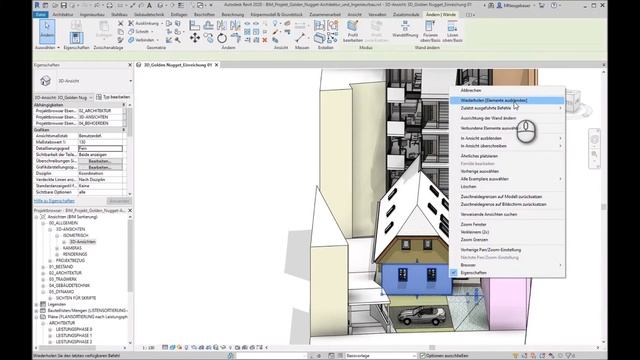The width and height of the screenshot is (640, 360).
Task: Click the Messen measure tool icon
Action: click(300, 38)
